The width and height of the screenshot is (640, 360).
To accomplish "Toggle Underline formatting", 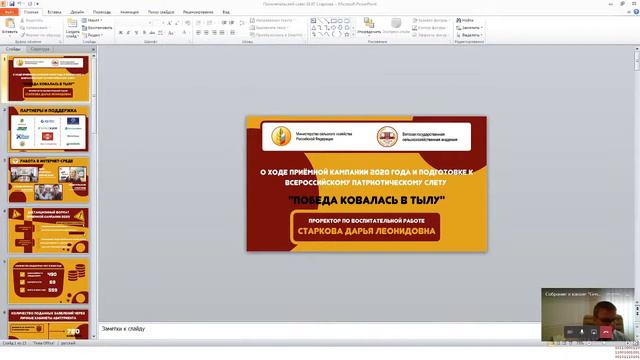I will pos(136,33).
